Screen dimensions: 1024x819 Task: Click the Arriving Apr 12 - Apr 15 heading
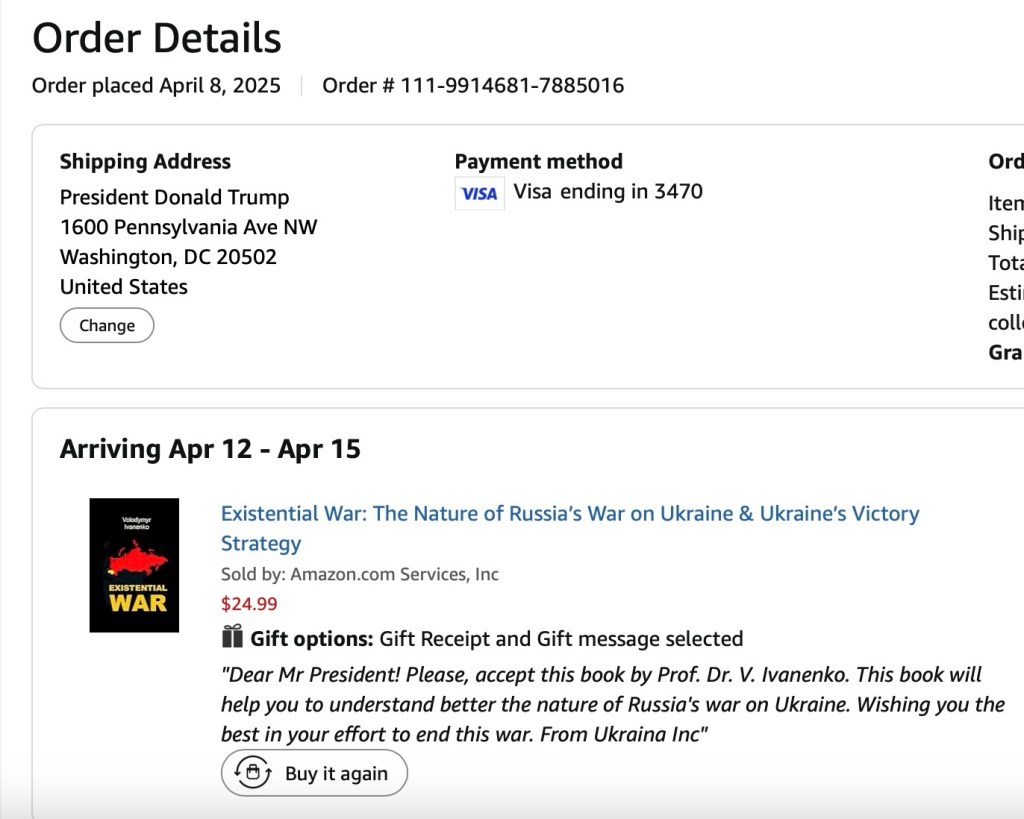tap(210, 449)
